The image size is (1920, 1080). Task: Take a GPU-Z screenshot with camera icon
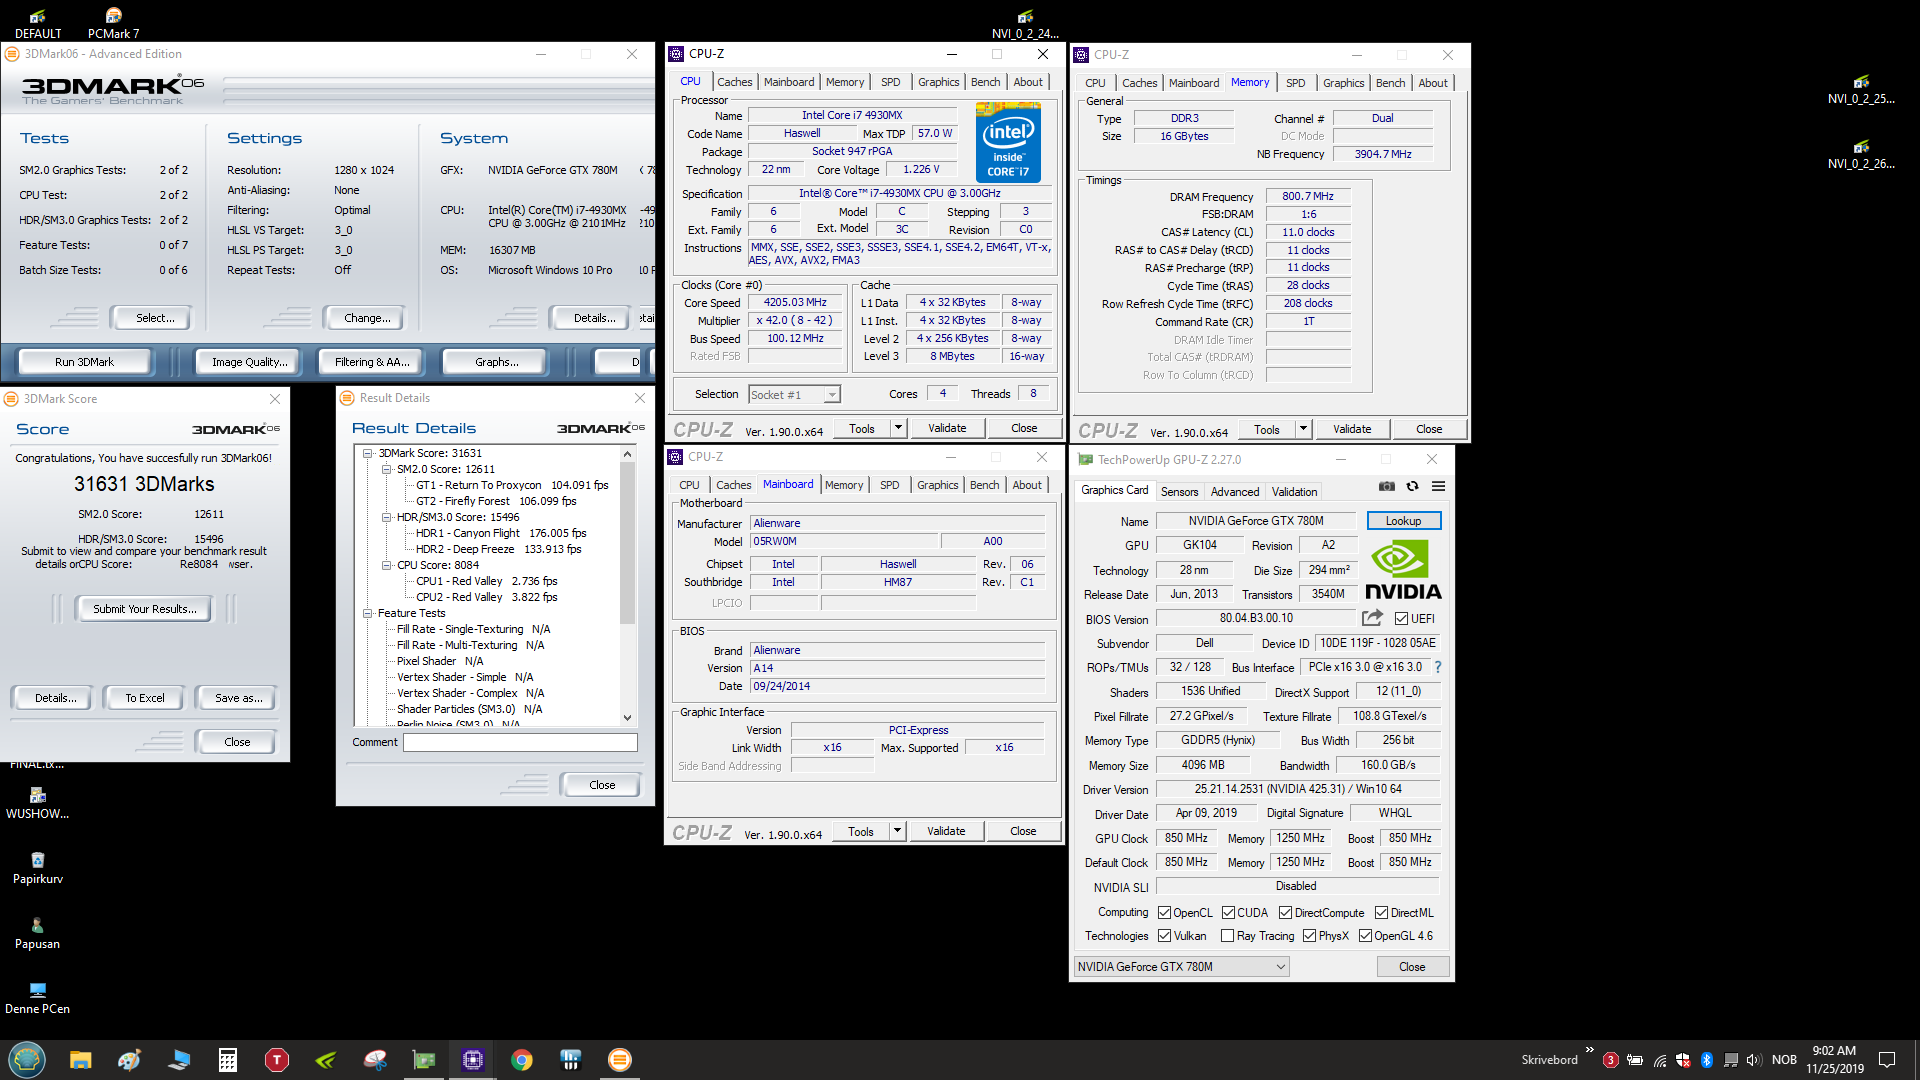pos(1386,486)
